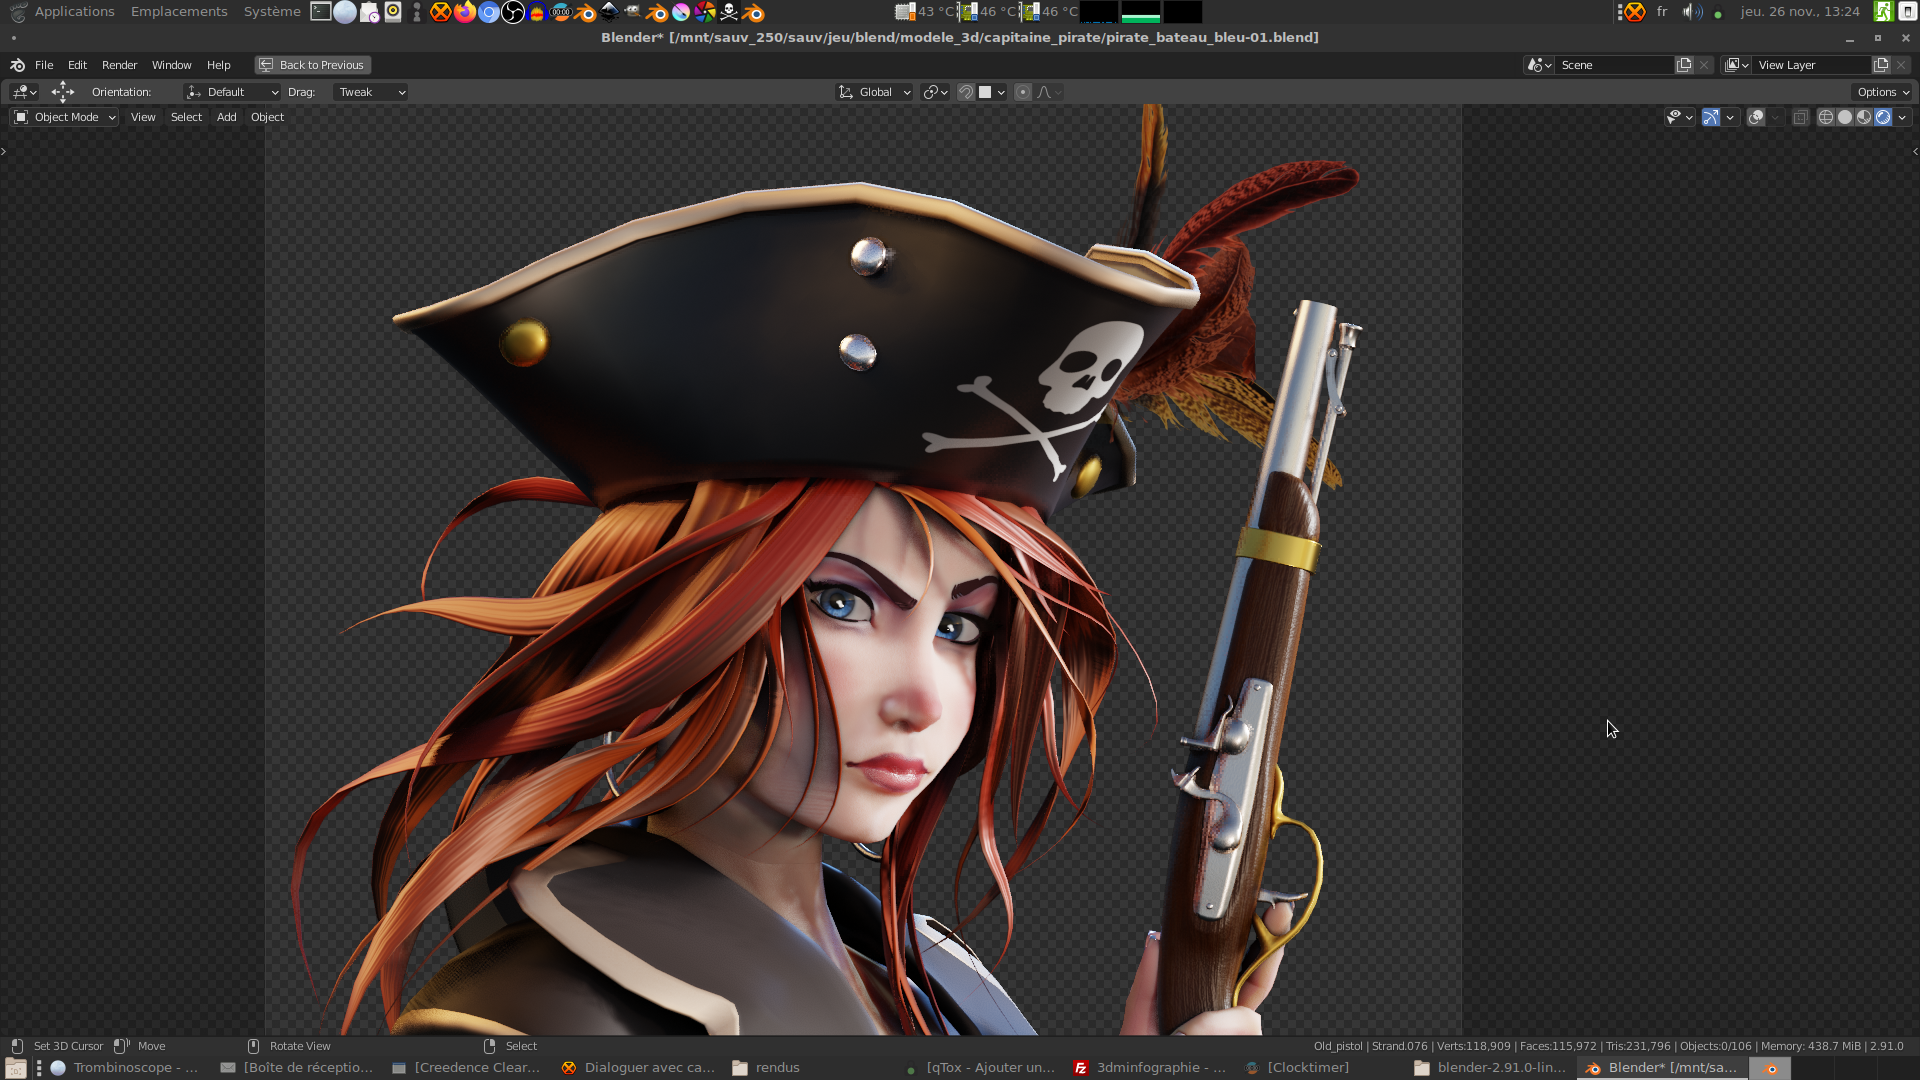Screen dimensions: 1920x1080
Task: Open shading options dropdown
Action: click(1902, 117)
